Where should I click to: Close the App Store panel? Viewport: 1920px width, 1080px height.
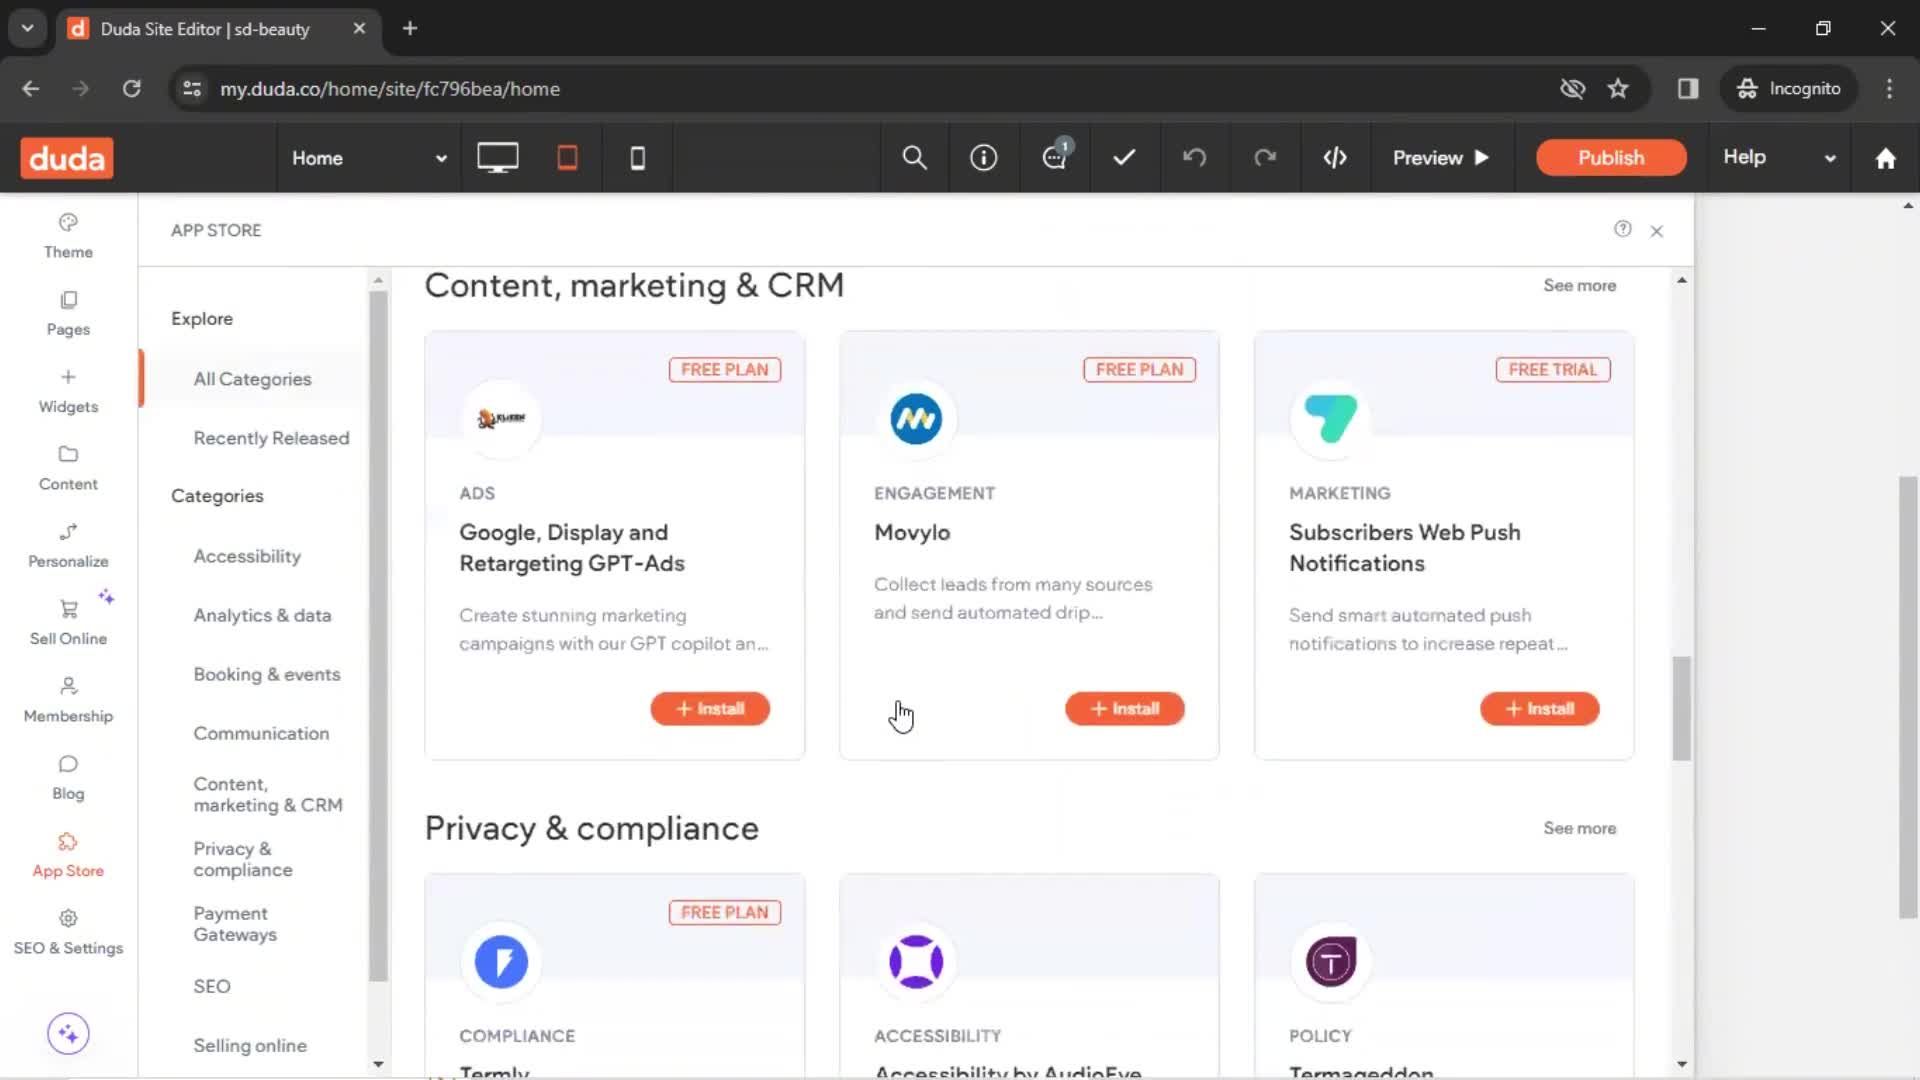(x=1657, y=231)
